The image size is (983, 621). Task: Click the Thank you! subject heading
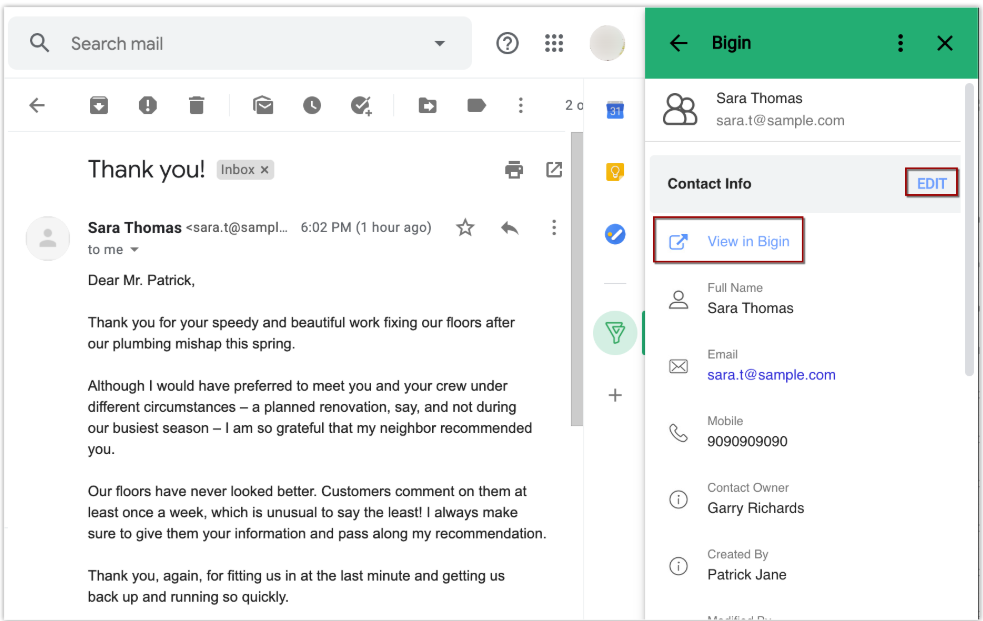click(x=146, y=169)
